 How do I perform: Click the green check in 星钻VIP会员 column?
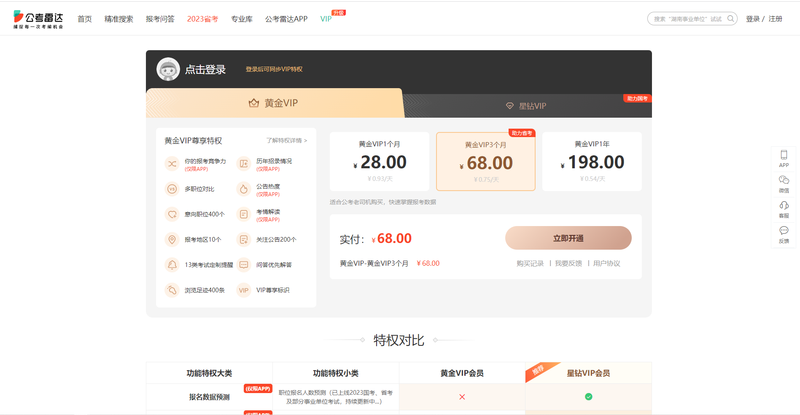588,397
